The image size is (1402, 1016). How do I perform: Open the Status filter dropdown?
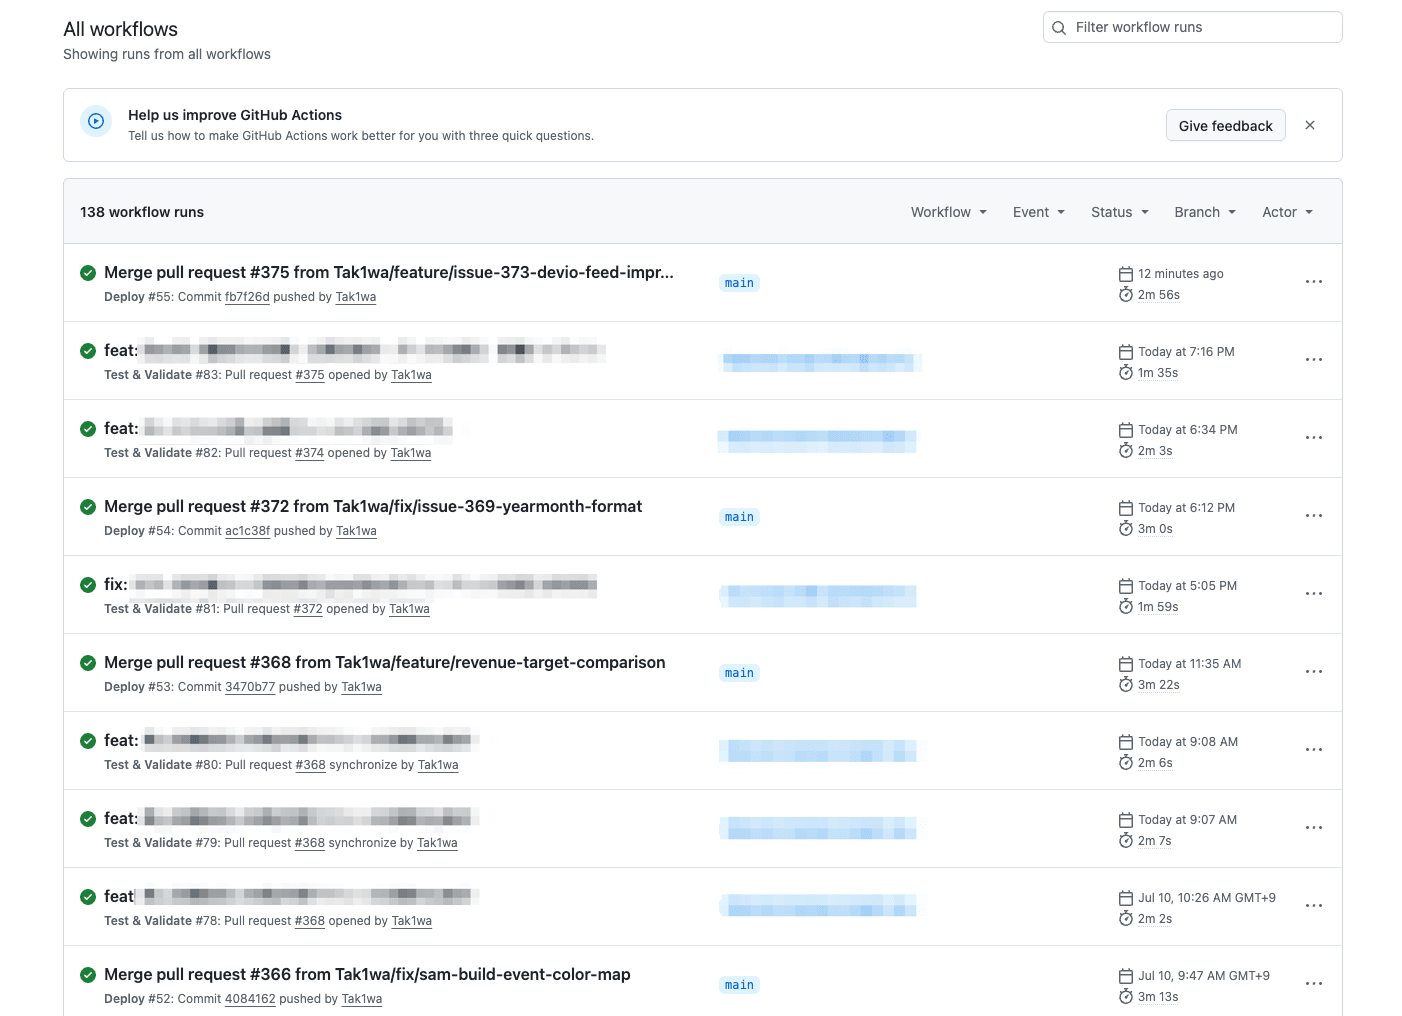click(1120, 212)
